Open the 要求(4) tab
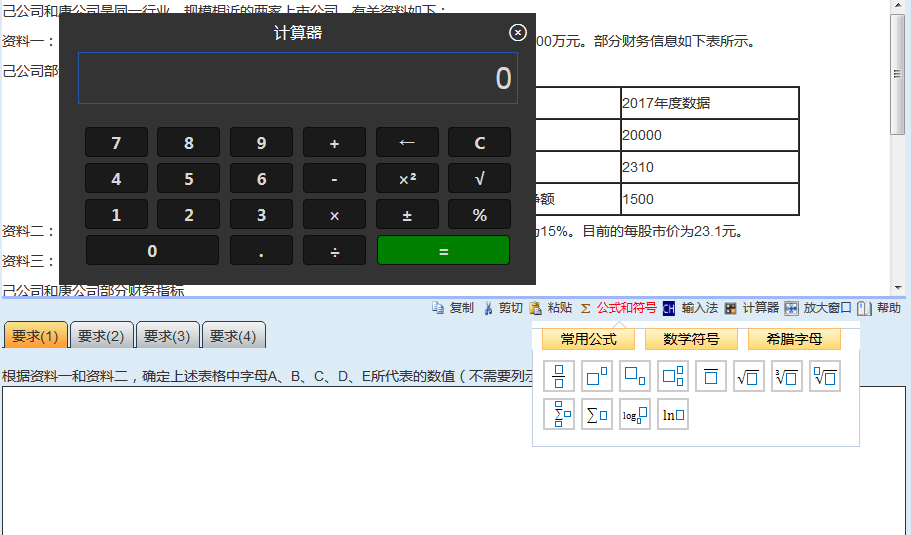 [233, 336]
